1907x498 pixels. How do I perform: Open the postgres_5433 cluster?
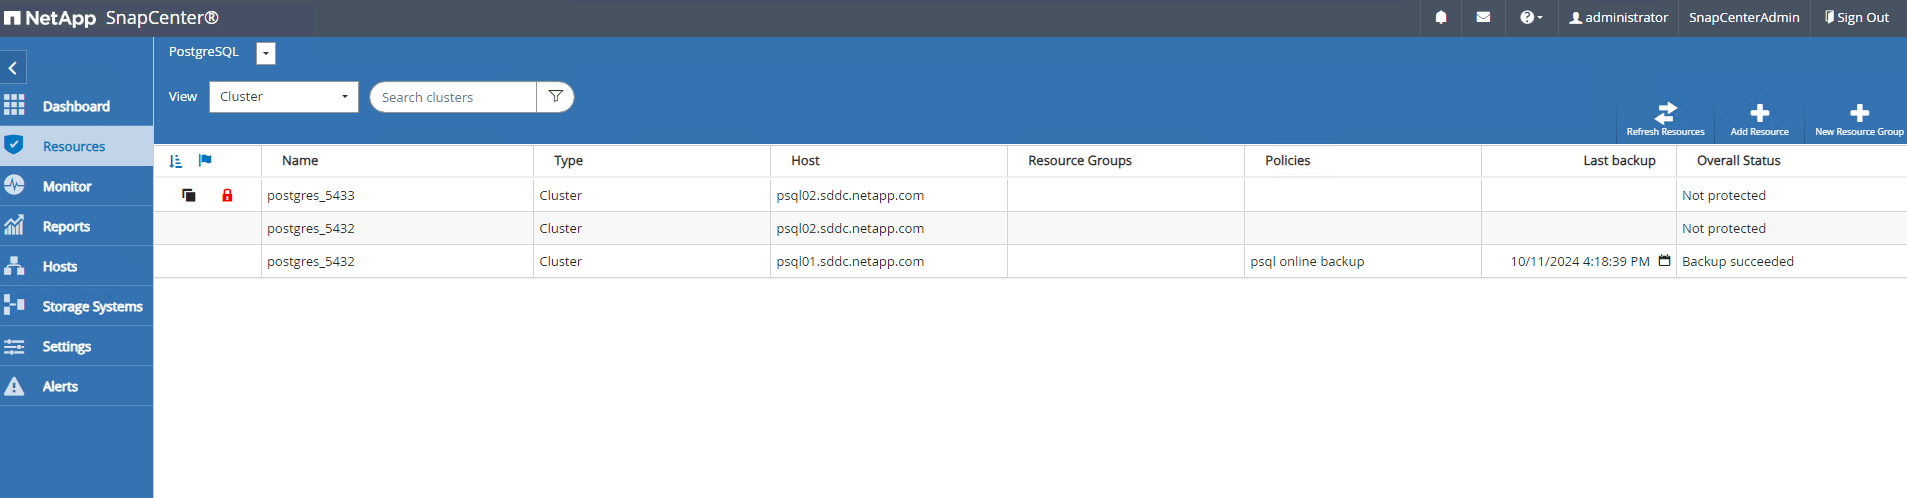(311, 195)
